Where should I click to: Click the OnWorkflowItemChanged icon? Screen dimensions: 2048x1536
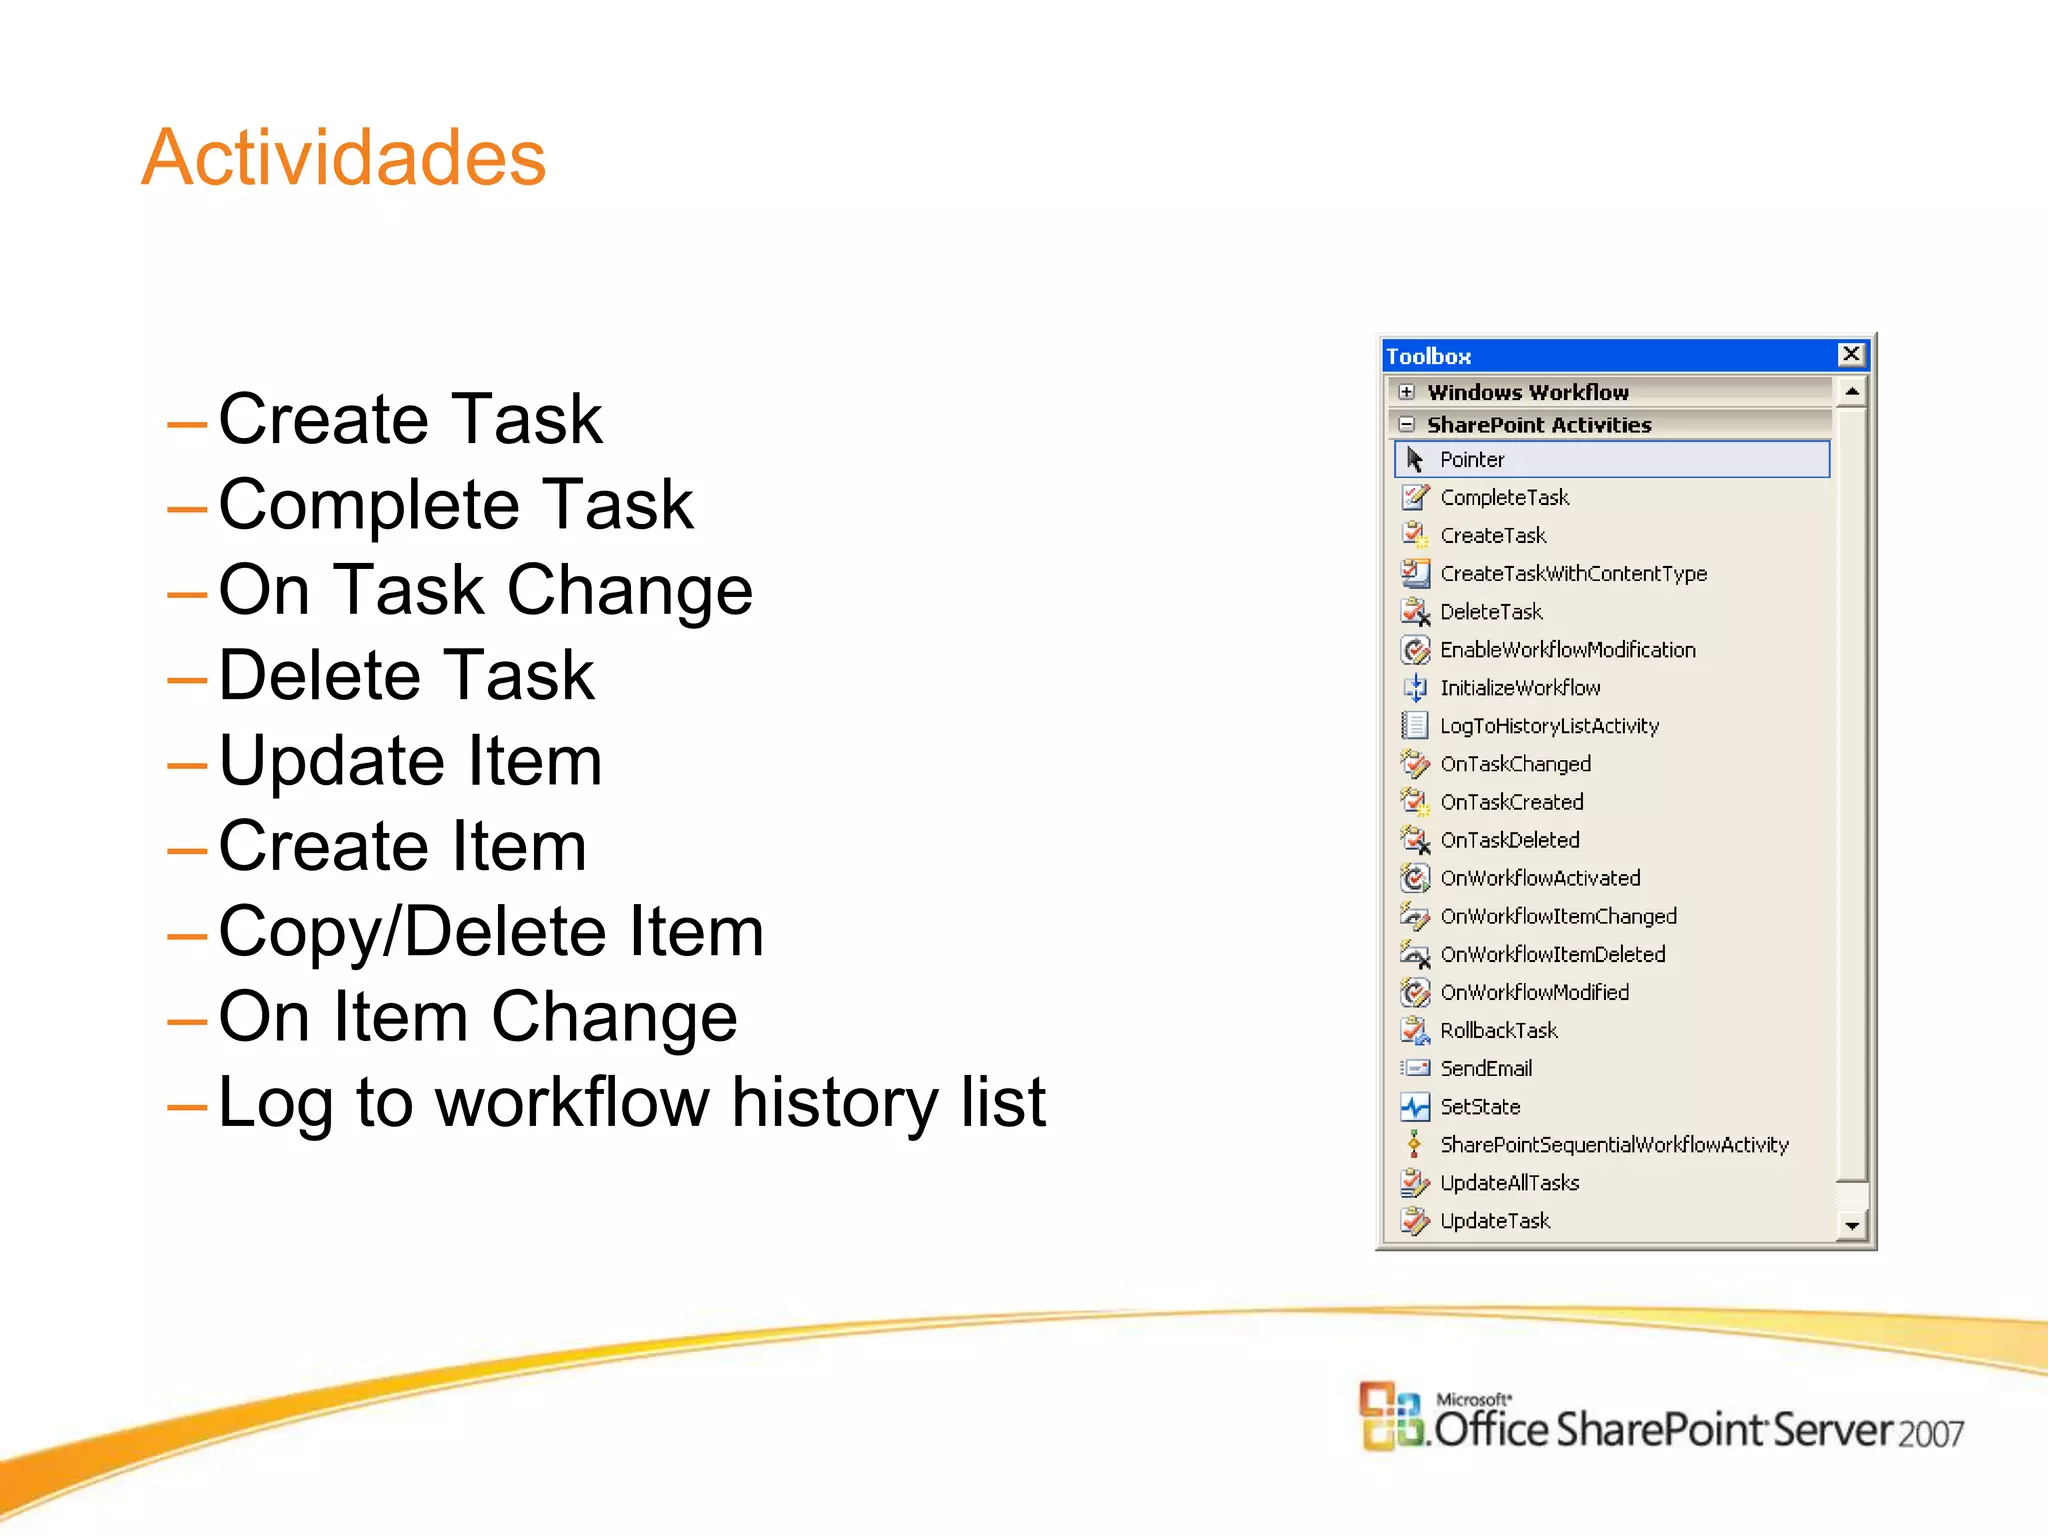point(1415,915)
